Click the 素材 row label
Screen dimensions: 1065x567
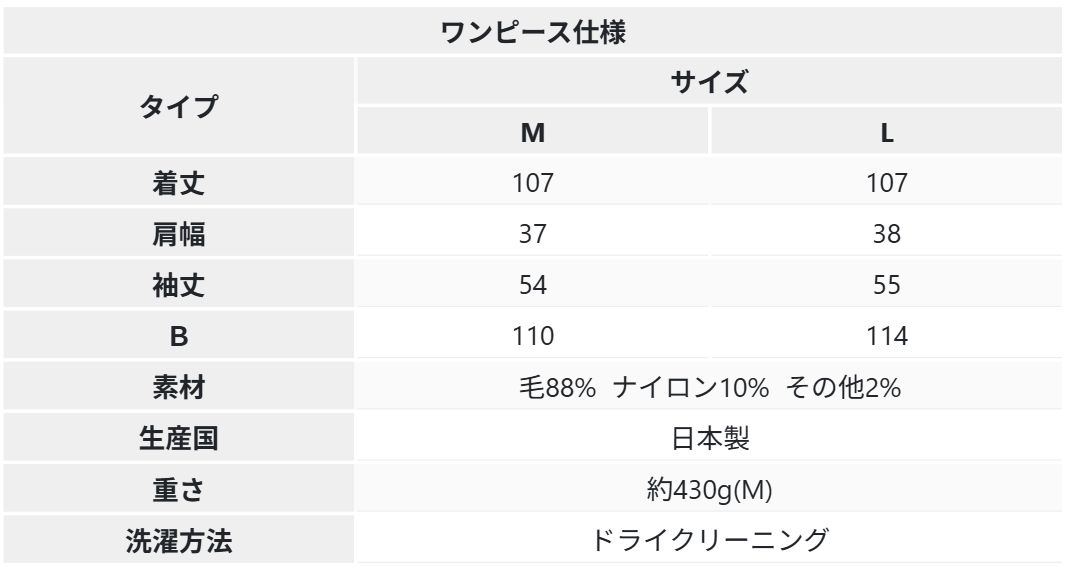(x=179, y=387)
